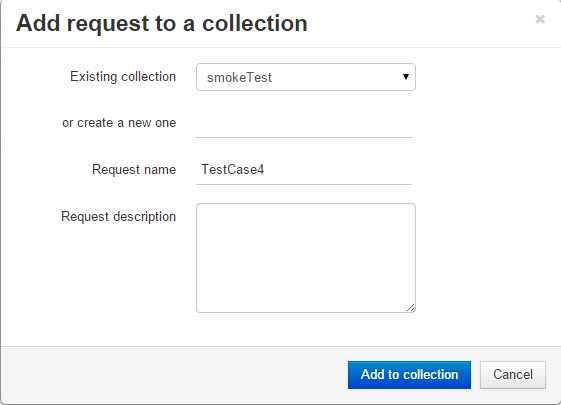The height and width of the screenshot is (405, 561).
Task: Click the TestCase4 text in the name field
Action: coord(233,169)
